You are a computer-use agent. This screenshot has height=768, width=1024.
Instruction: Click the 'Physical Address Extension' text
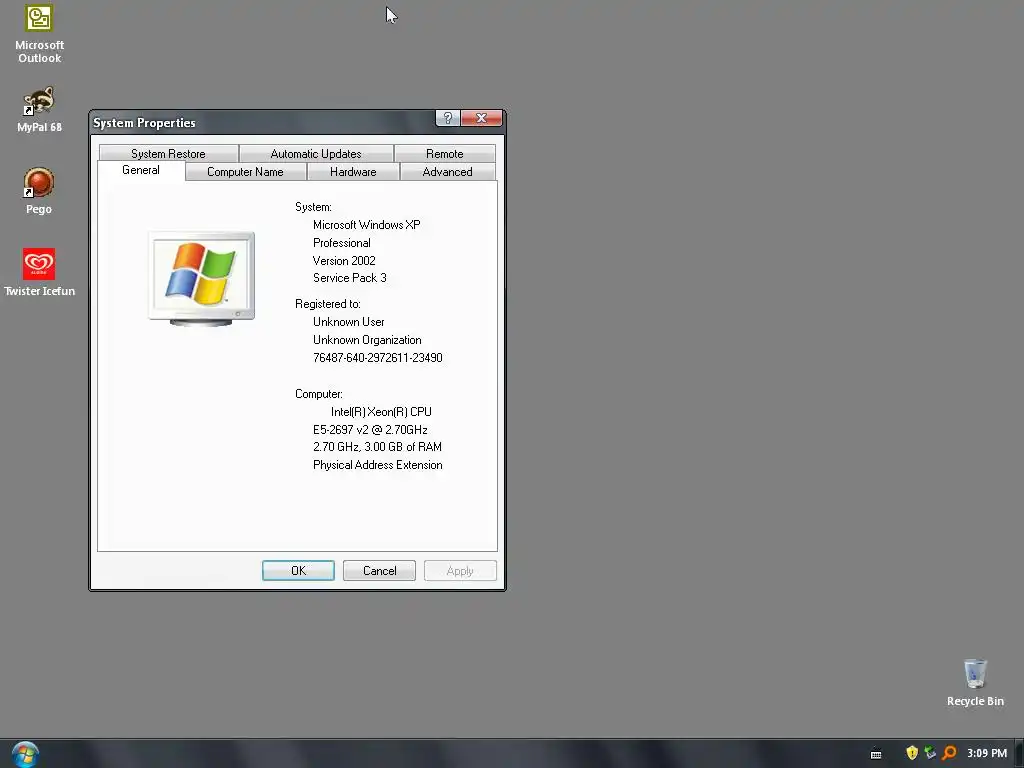tap(377, 465)
